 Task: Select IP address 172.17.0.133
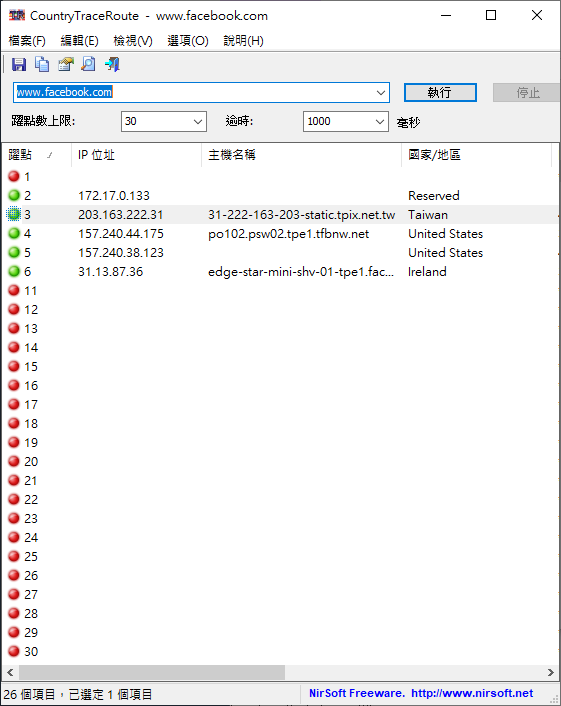(114, 195)
